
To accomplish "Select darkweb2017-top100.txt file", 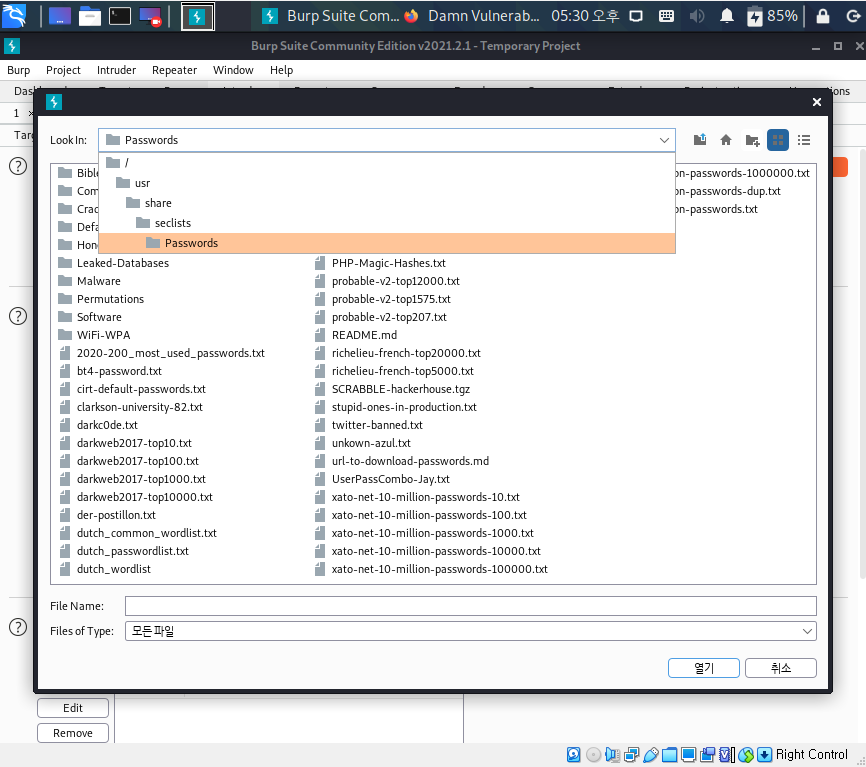I will click(x=129, y=461).
